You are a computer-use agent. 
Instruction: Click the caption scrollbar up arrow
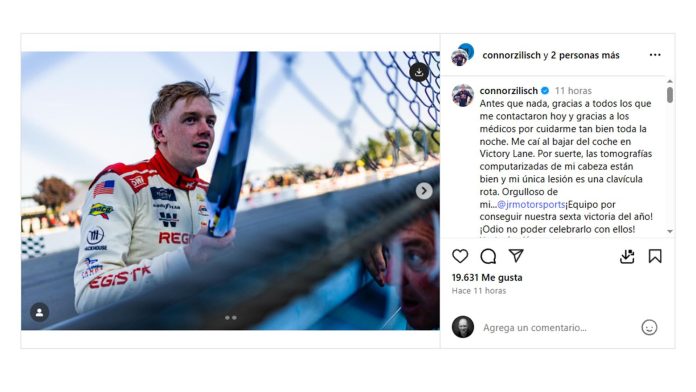pos(670,81)
